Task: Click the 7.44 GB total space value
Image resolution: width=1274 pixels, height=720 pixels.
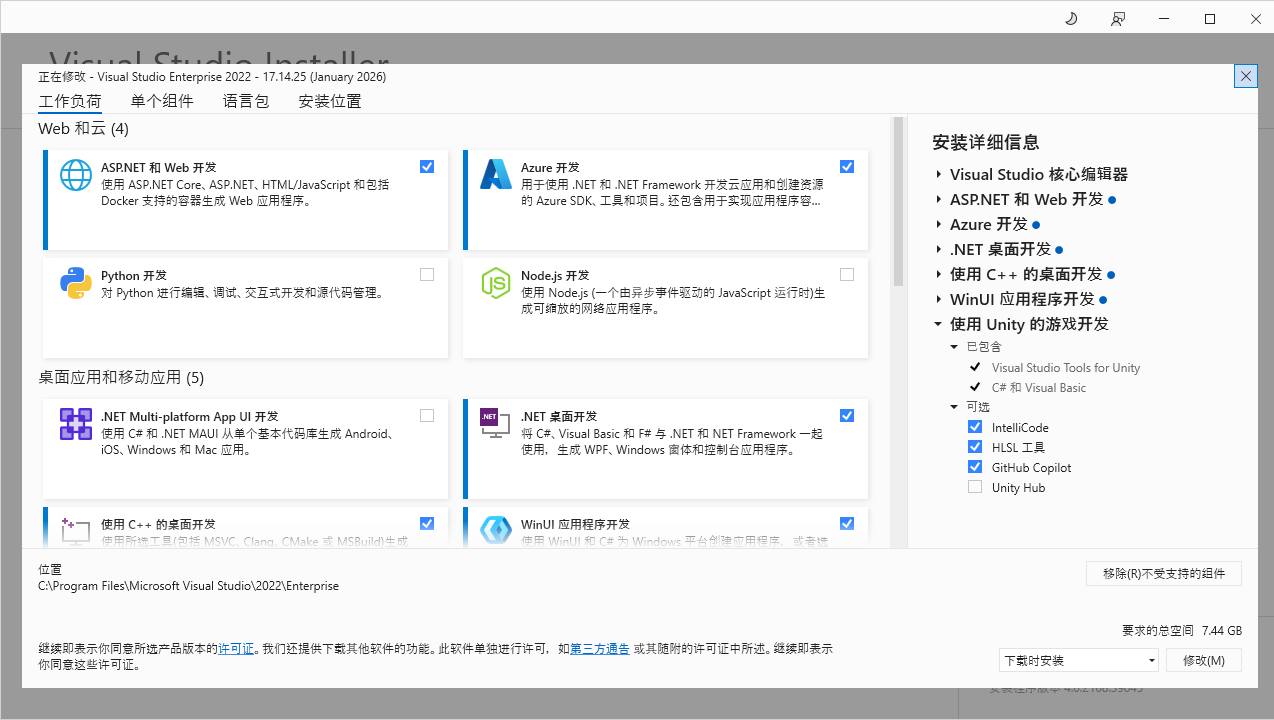Action: pyautogui.click(x=1222, y=631)
